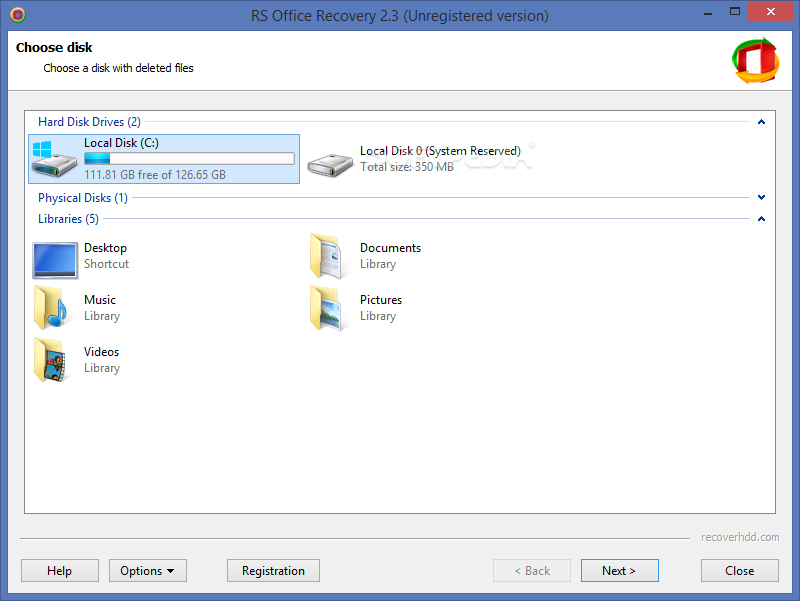Select the 'Music' library label
Screen dimensions: 800x601
point(100,300)
